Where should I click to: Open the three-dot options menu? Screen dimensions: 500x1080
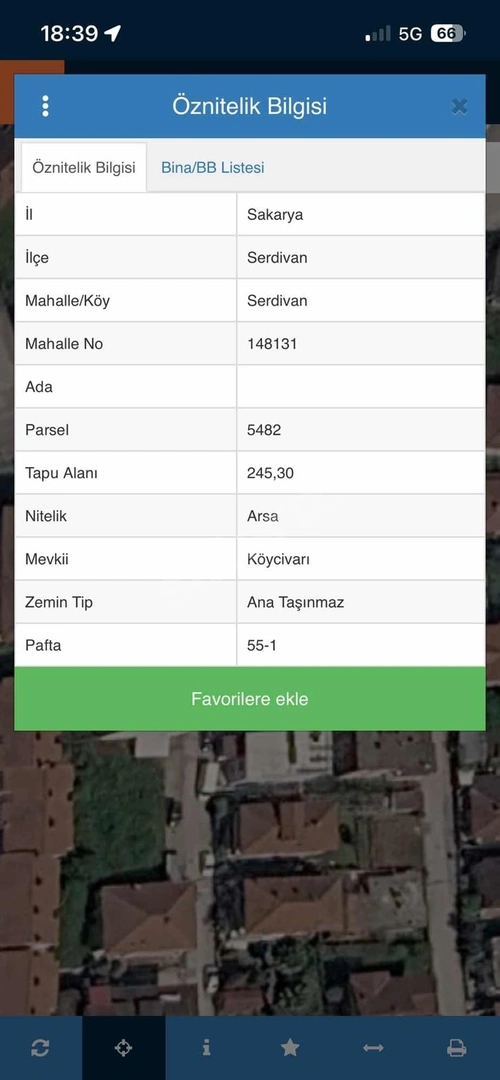tap(45, 106)
